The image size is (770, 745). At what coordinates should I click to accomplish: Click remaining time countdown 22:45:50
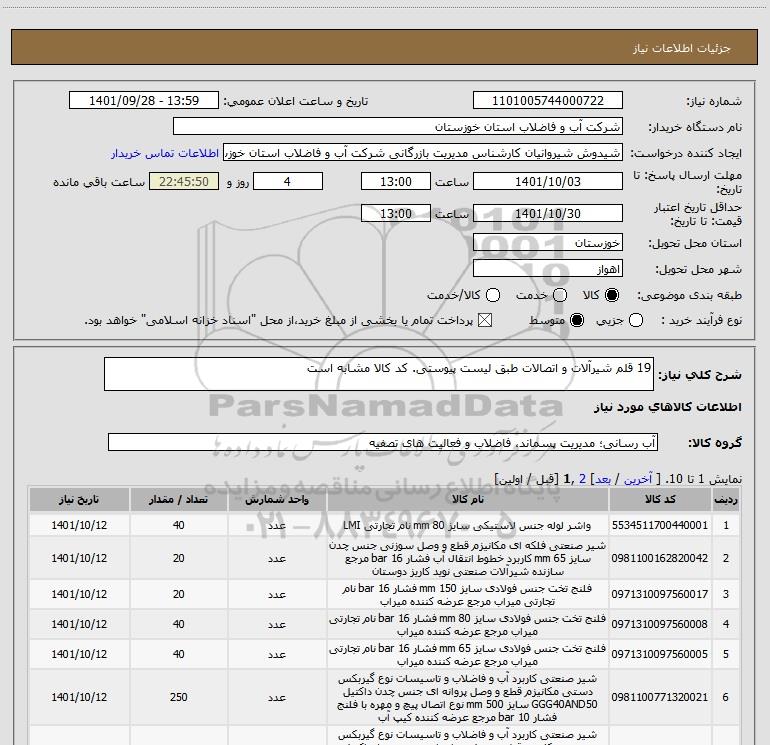184,181
